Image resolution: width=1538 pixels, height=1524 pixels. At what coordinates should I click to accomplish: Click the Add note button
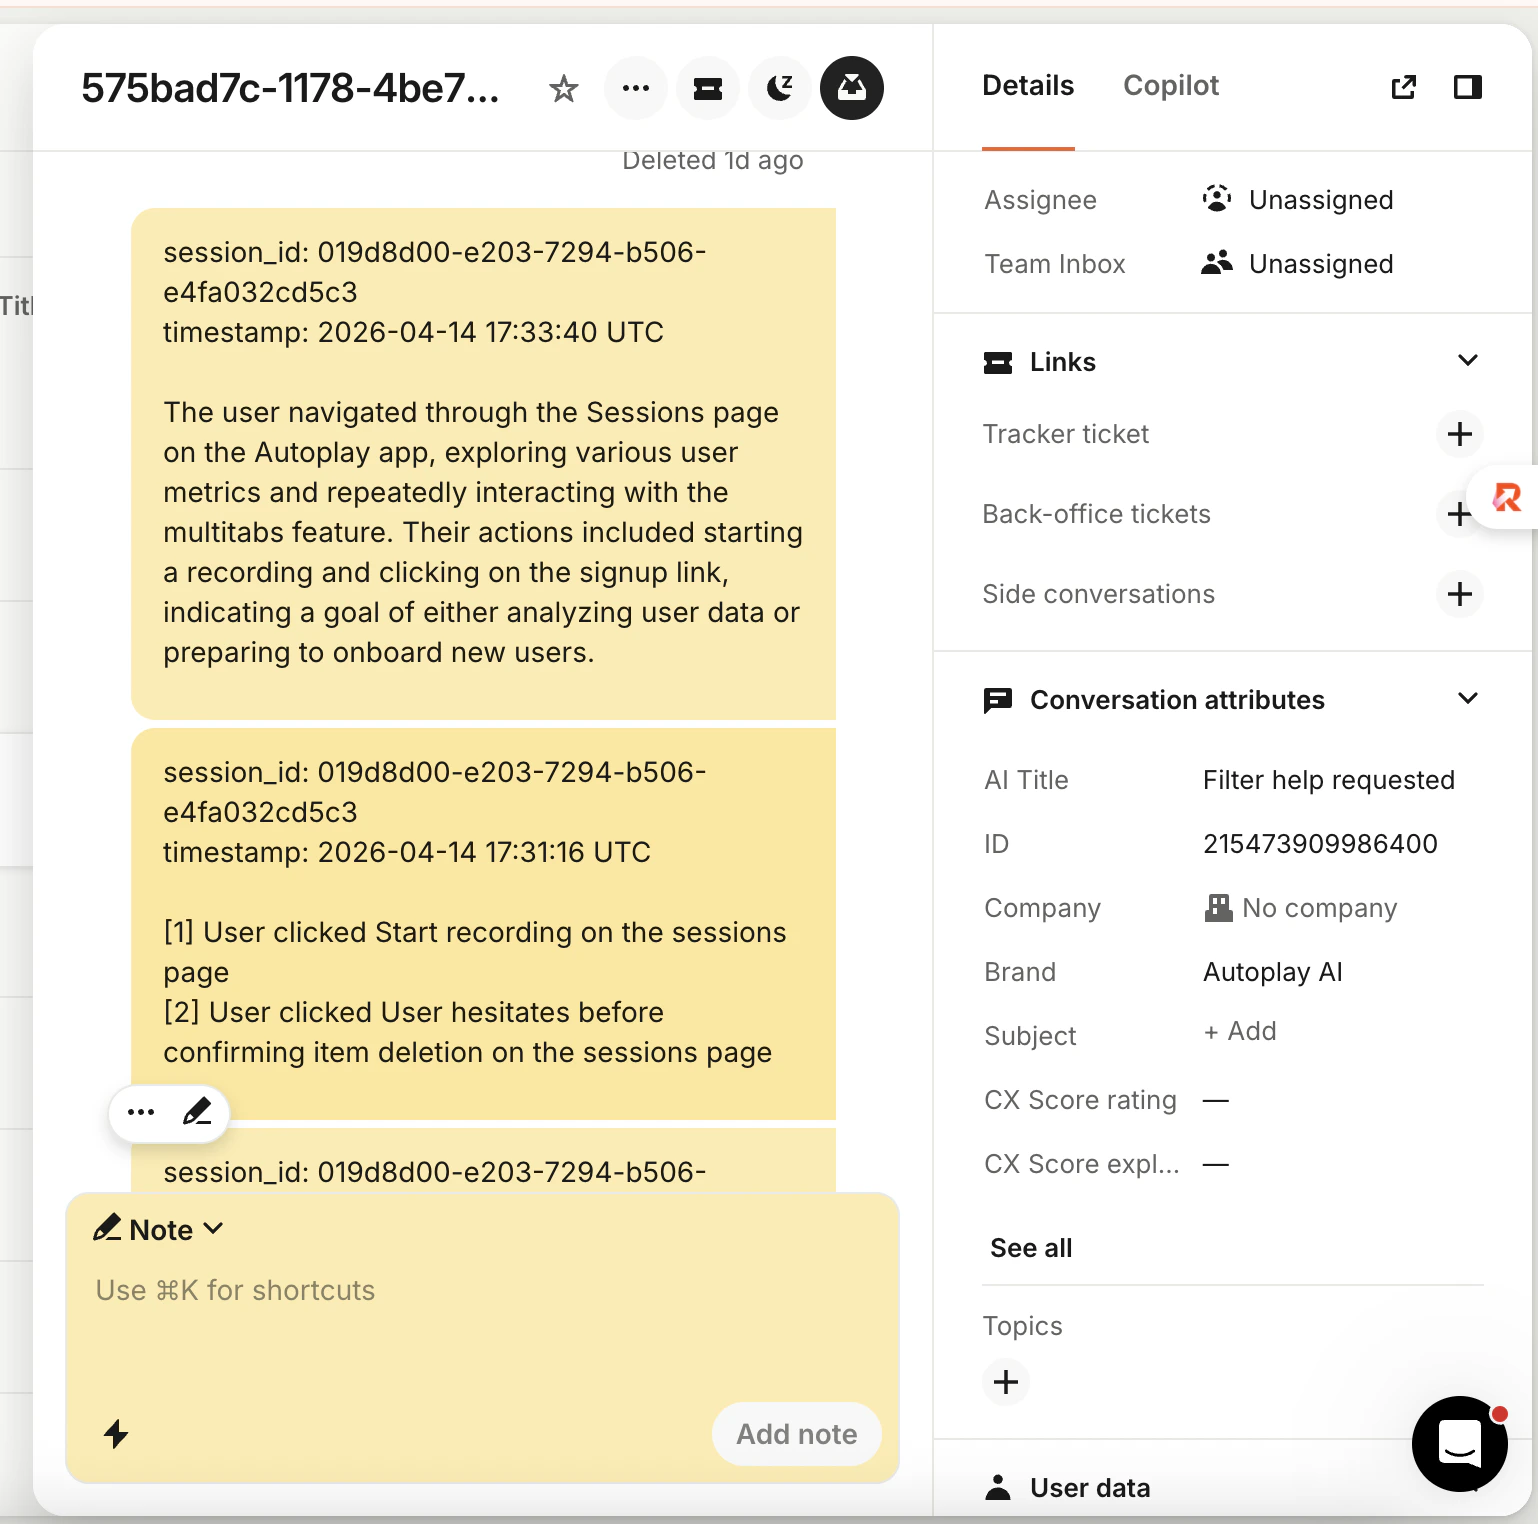point(796,1434)
